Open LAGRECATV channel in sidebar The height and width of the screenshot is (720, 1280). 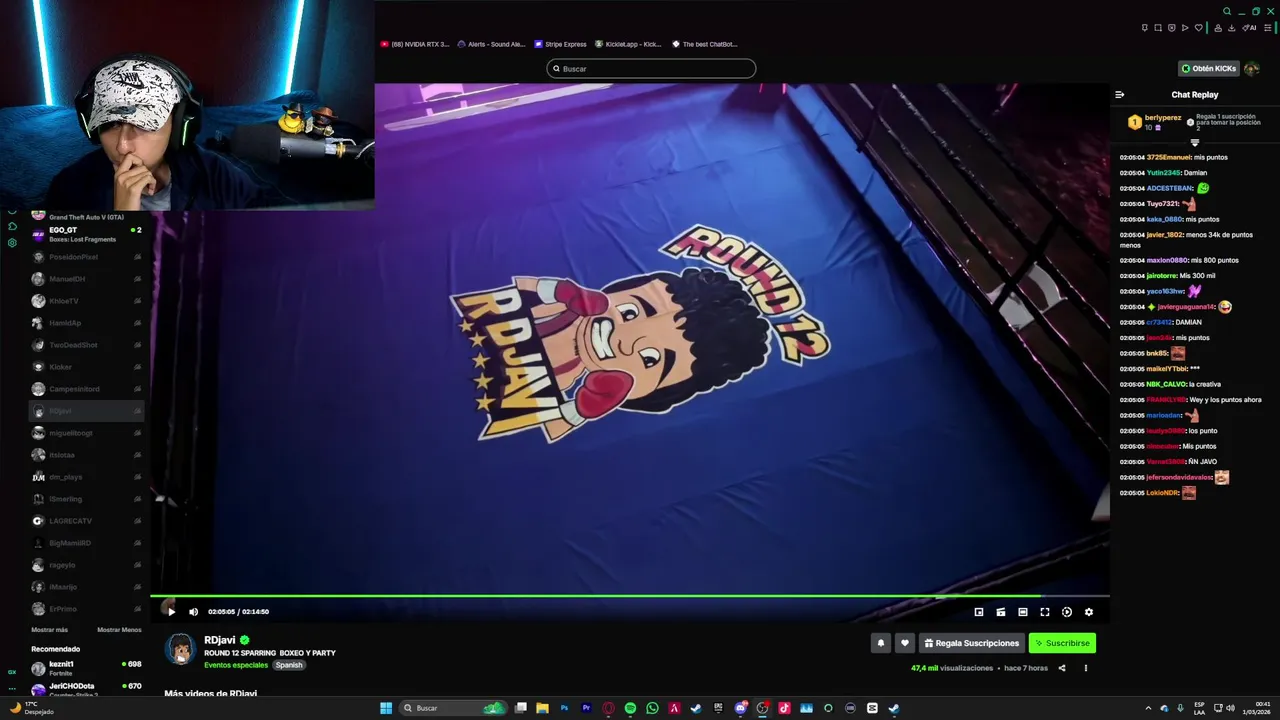click(87, 521)
